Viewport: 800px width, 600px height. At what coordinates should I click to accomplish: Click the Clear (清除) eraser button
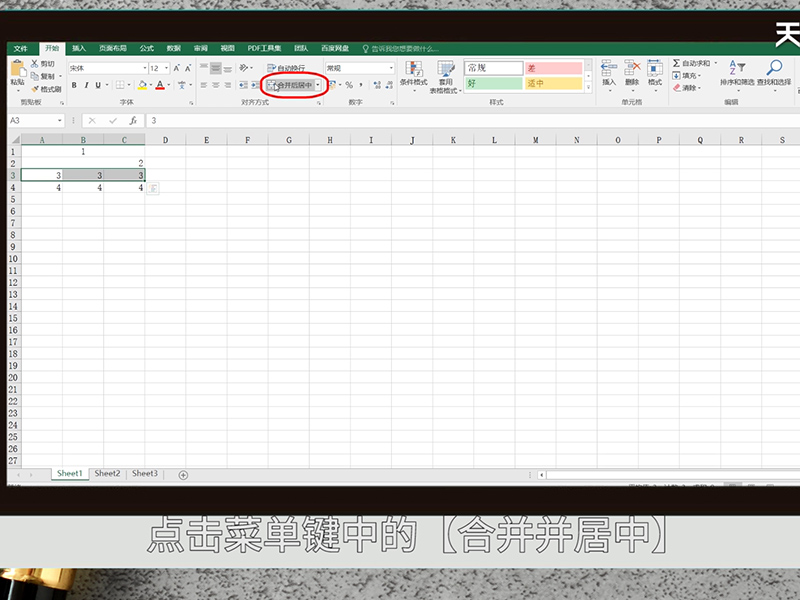(x=686, y=88)
